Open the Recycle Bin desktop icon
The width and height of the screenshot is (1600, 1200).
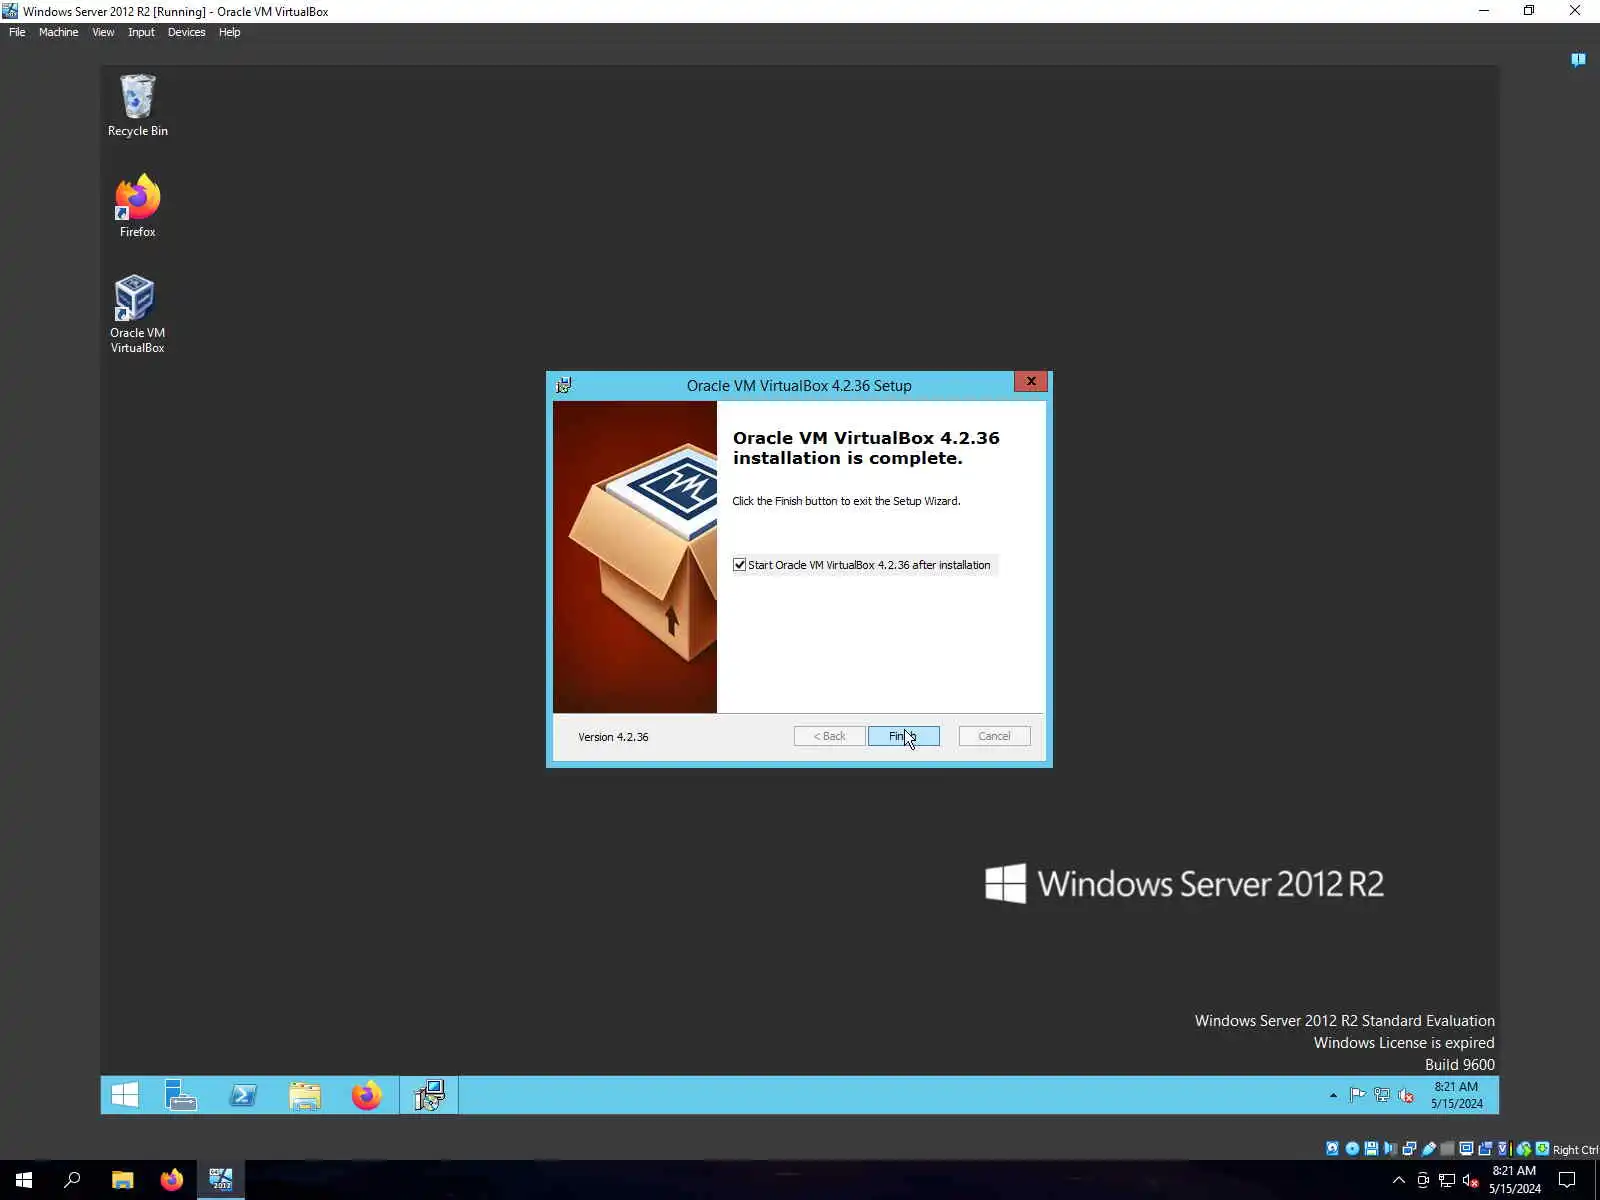coord(137,105)
